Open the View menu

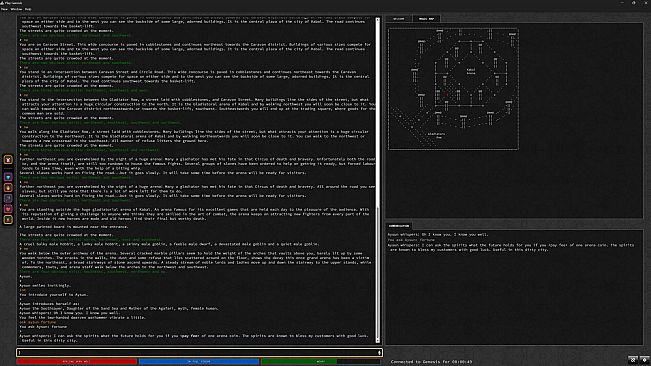4,9
